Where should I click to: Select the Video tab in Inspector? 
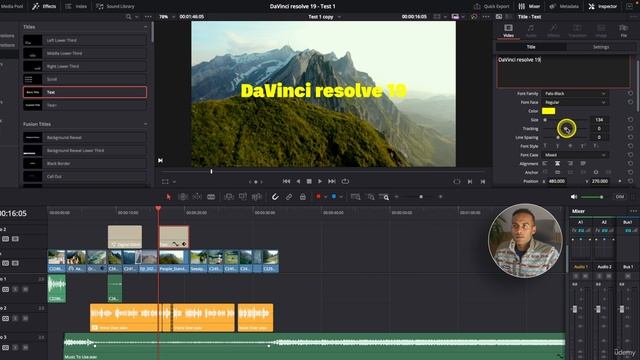pyautogui.click(x=508, y=31)
